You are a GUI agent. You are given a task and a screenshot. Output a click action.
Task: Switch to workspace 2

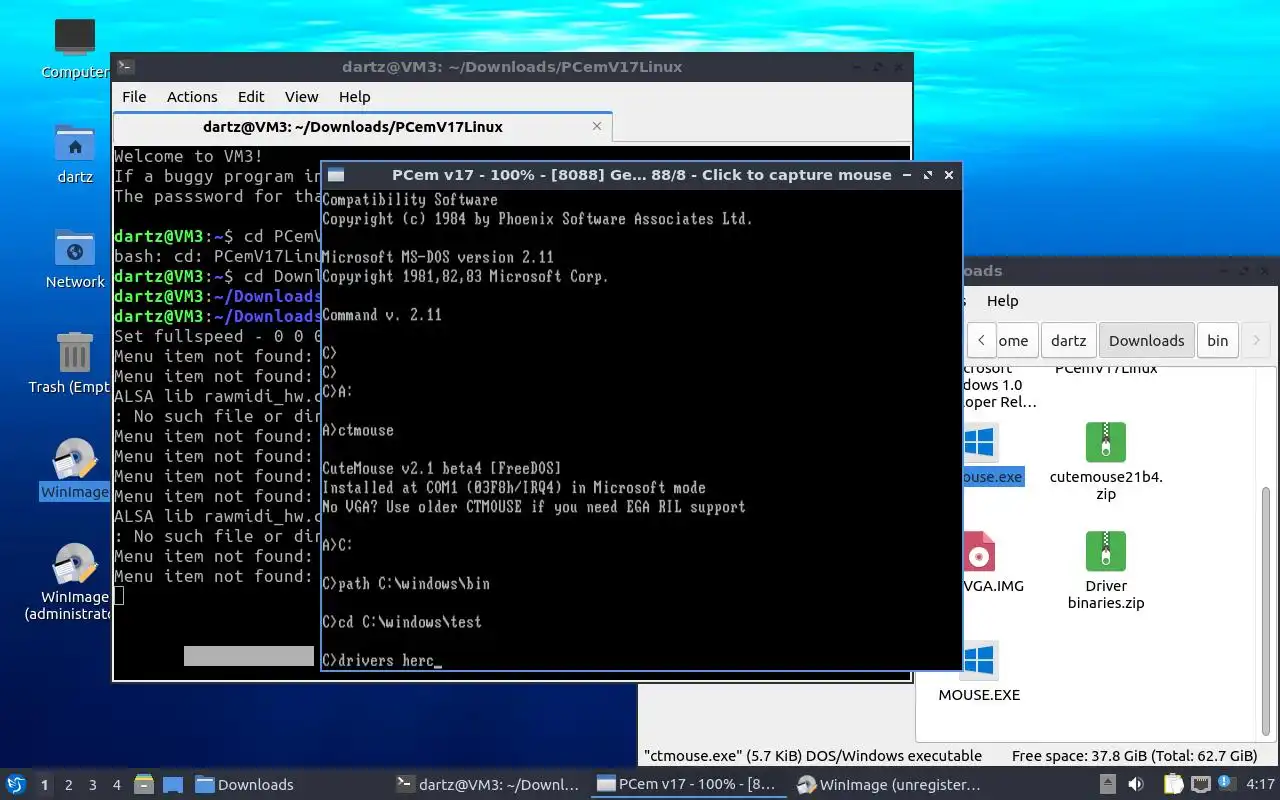pos(69,785)
